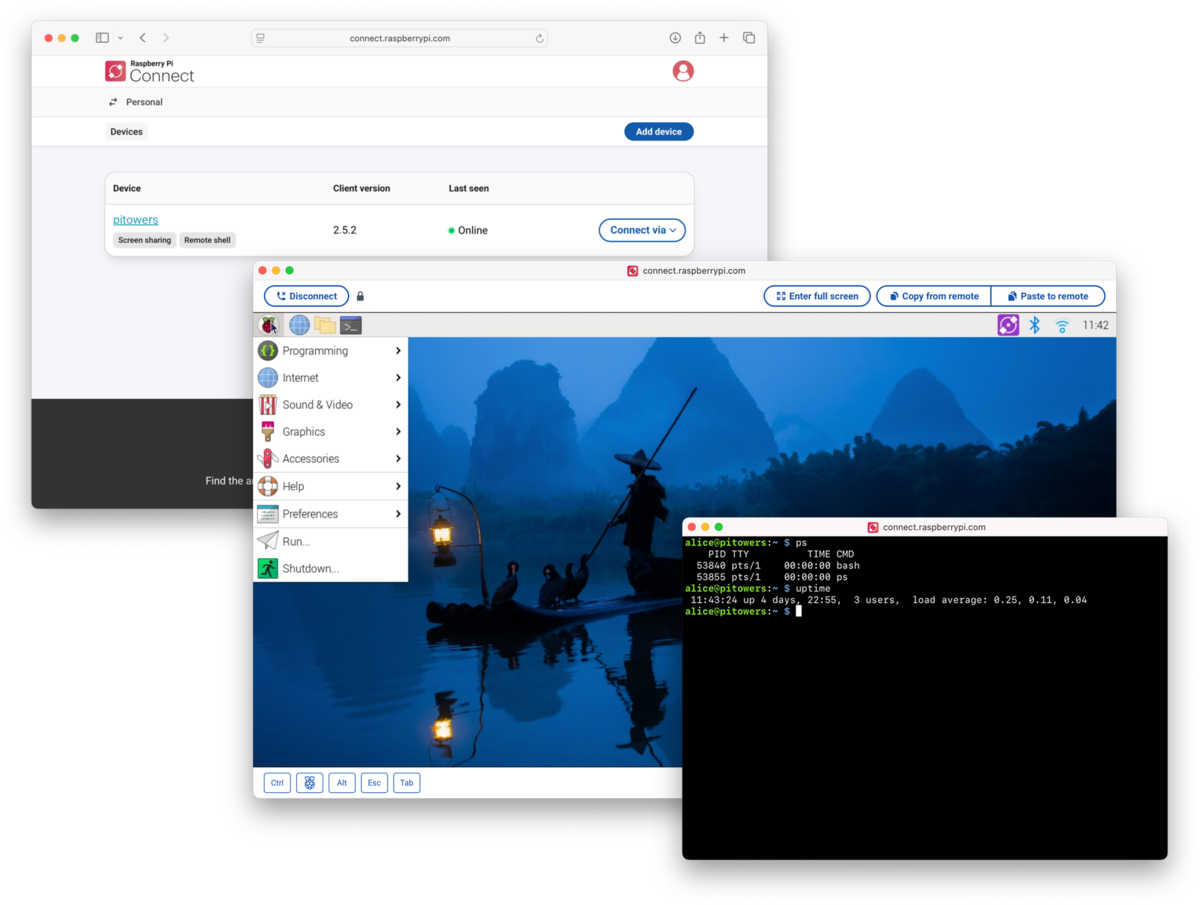The height and width of the screenshot is (905, 1200).
Task: Open the Raspberry Pi menu icon in the taskbar
Action: pos(268,325)
